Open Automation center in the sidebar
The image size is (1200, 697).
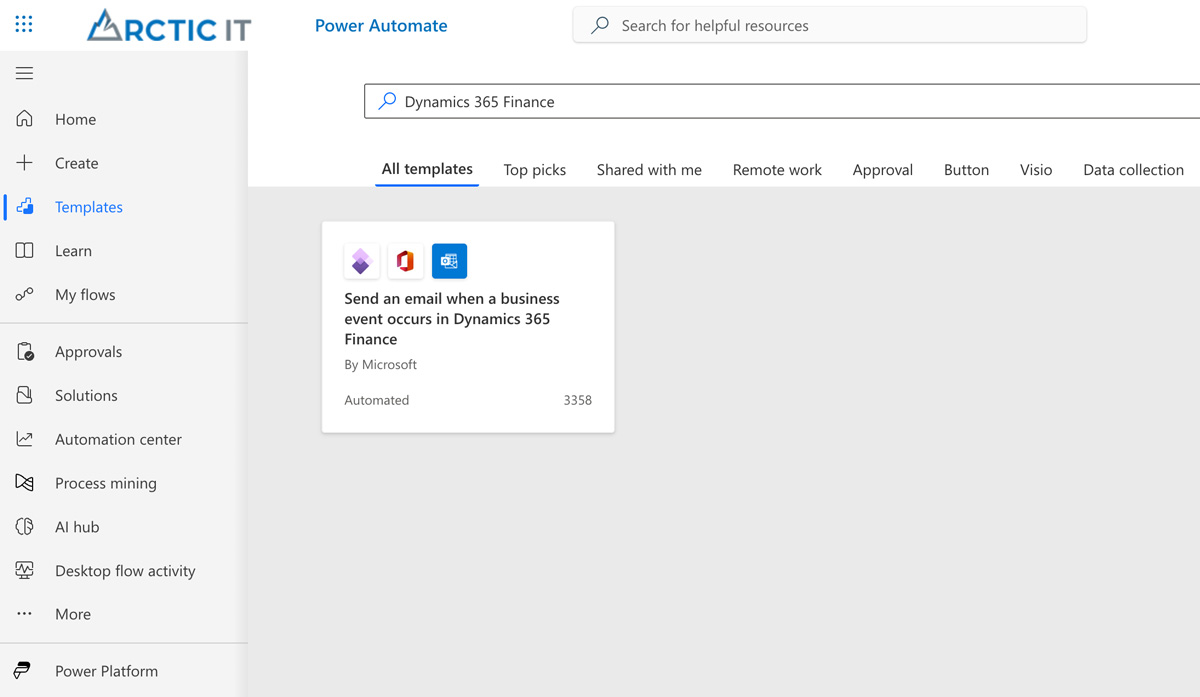pyautogui.click(x=118, y=439)
